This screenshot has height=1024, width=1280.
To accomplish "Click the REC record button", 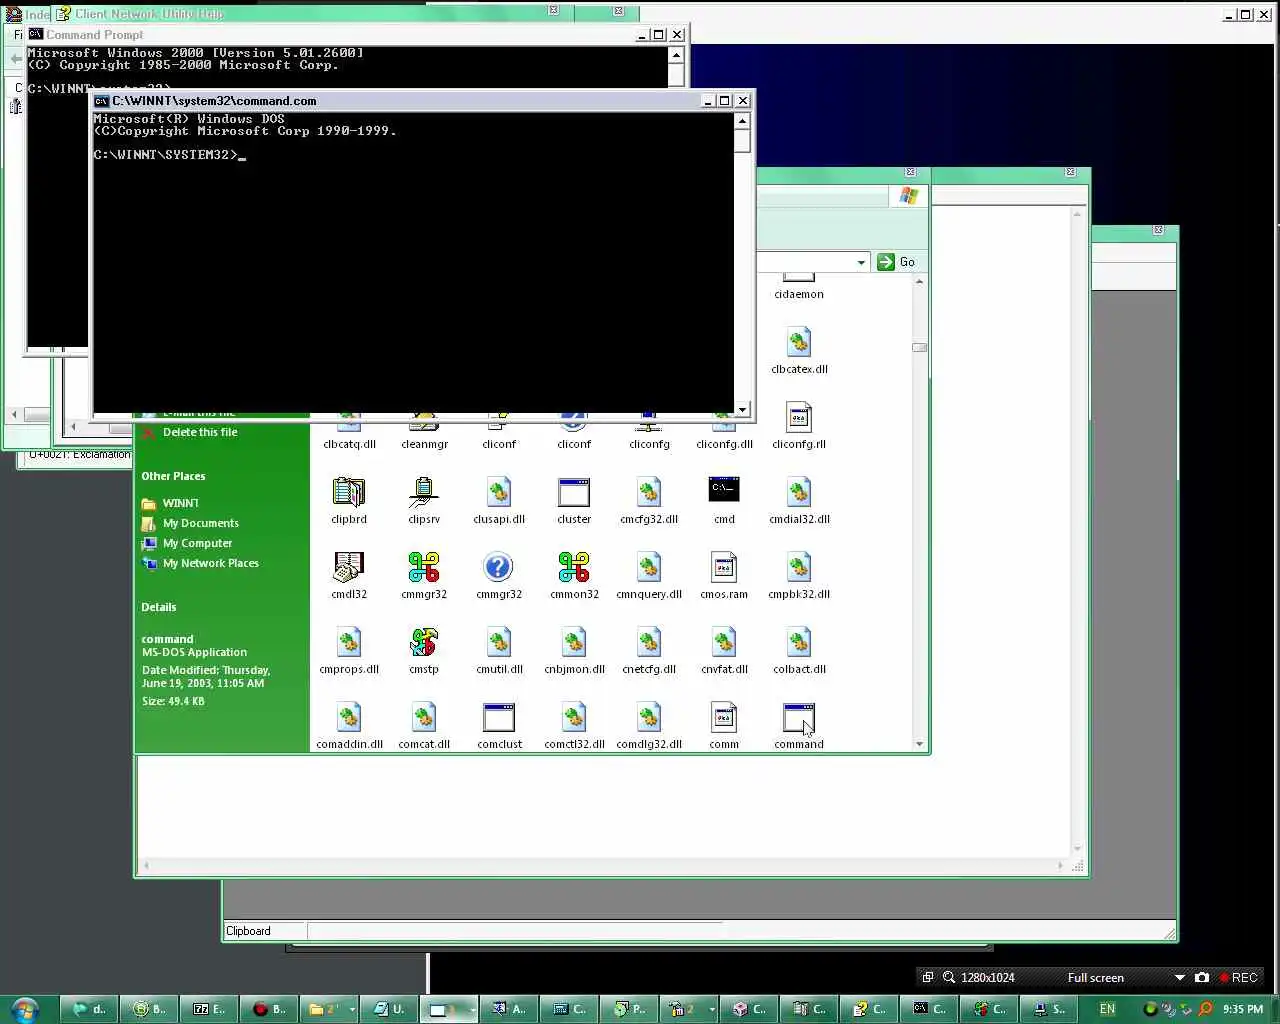I will click(1238, 978).
